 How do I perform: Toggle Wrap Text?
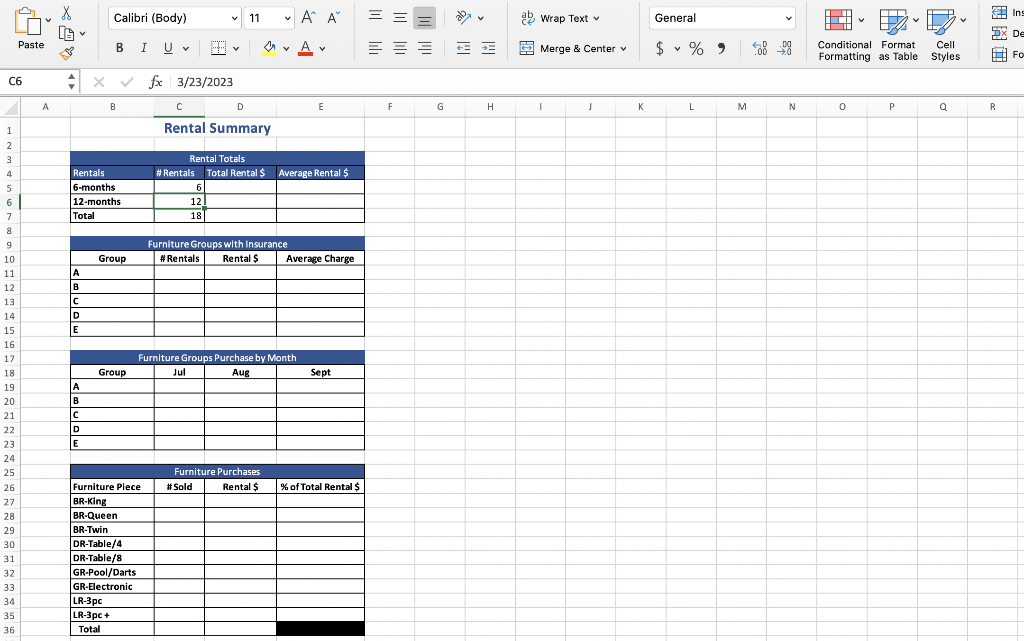point(560,18)
